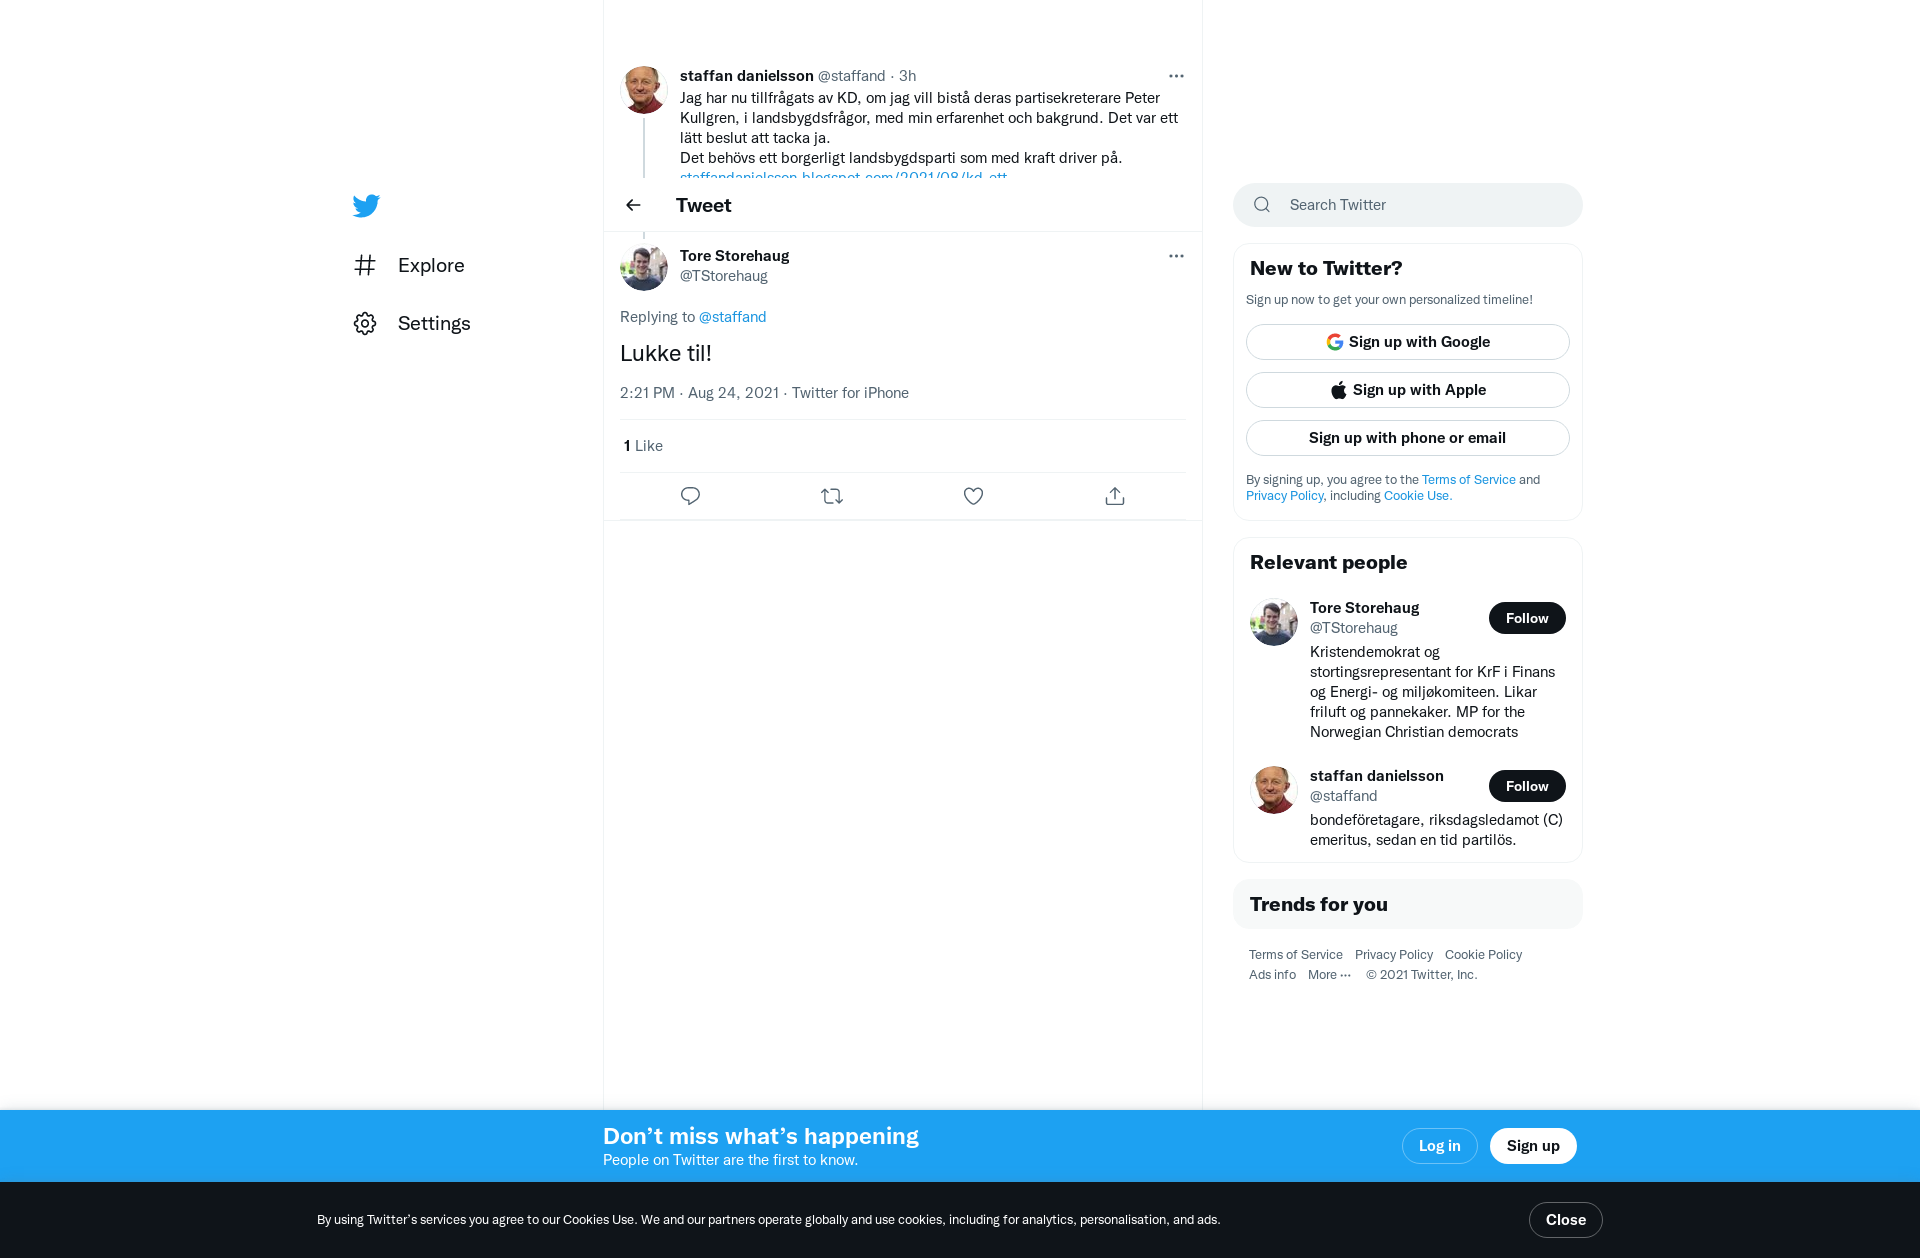Image resolution: width=1920 pixels, height=1258 pixels.
Task: Close the cookies notice banner
Action: [1566, 1220]
